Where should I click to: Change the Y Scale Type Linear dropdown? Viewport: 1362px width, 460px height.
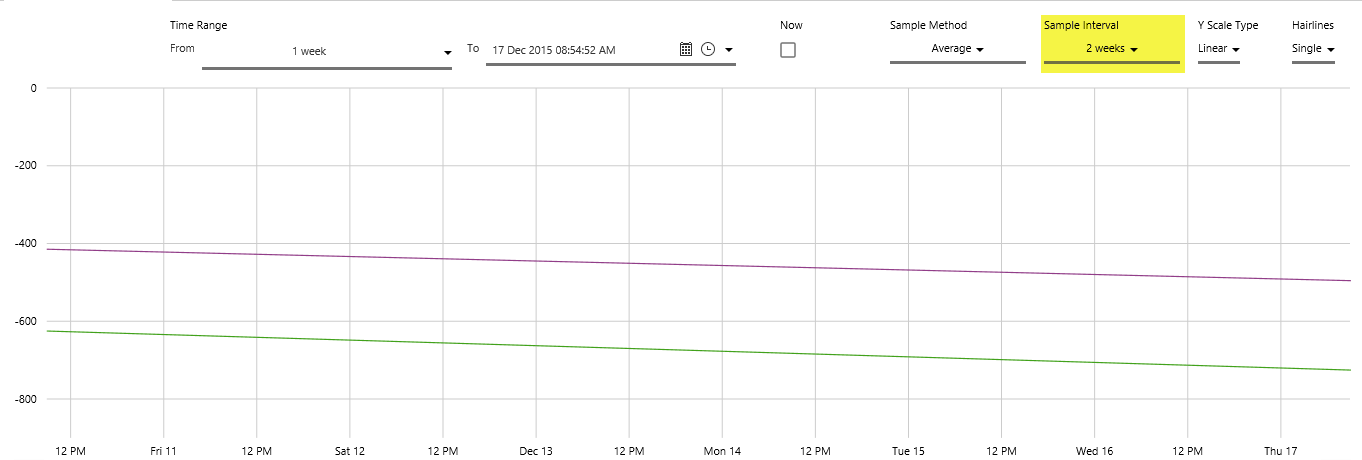(x=1219, y=49)
